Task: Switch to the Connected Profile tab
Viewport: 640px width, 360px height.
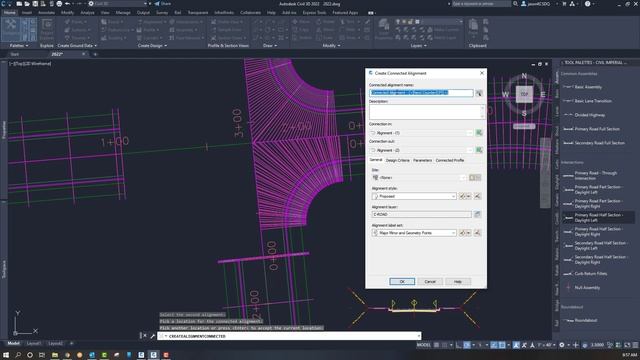Action: click(450, 160)
